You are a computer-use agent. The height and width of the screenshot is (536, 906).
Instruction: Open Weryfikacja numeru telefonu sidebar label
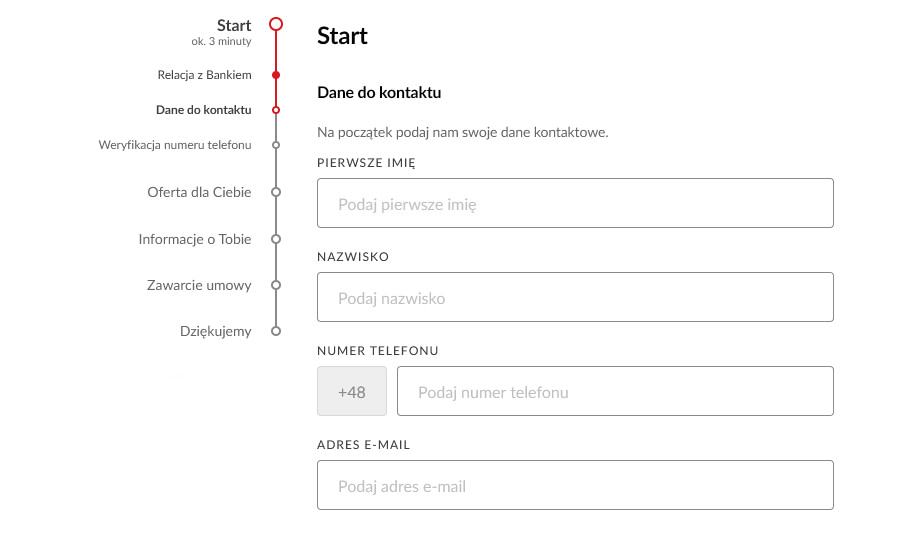pos(174,145)
